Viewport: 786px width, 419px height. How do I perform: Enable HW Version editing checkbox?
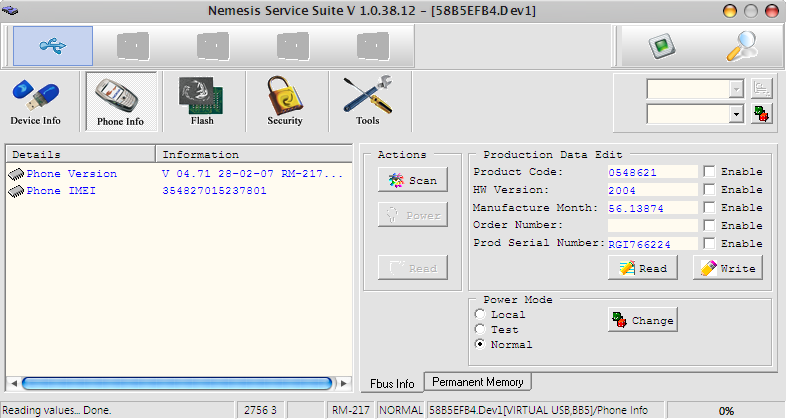709,189
